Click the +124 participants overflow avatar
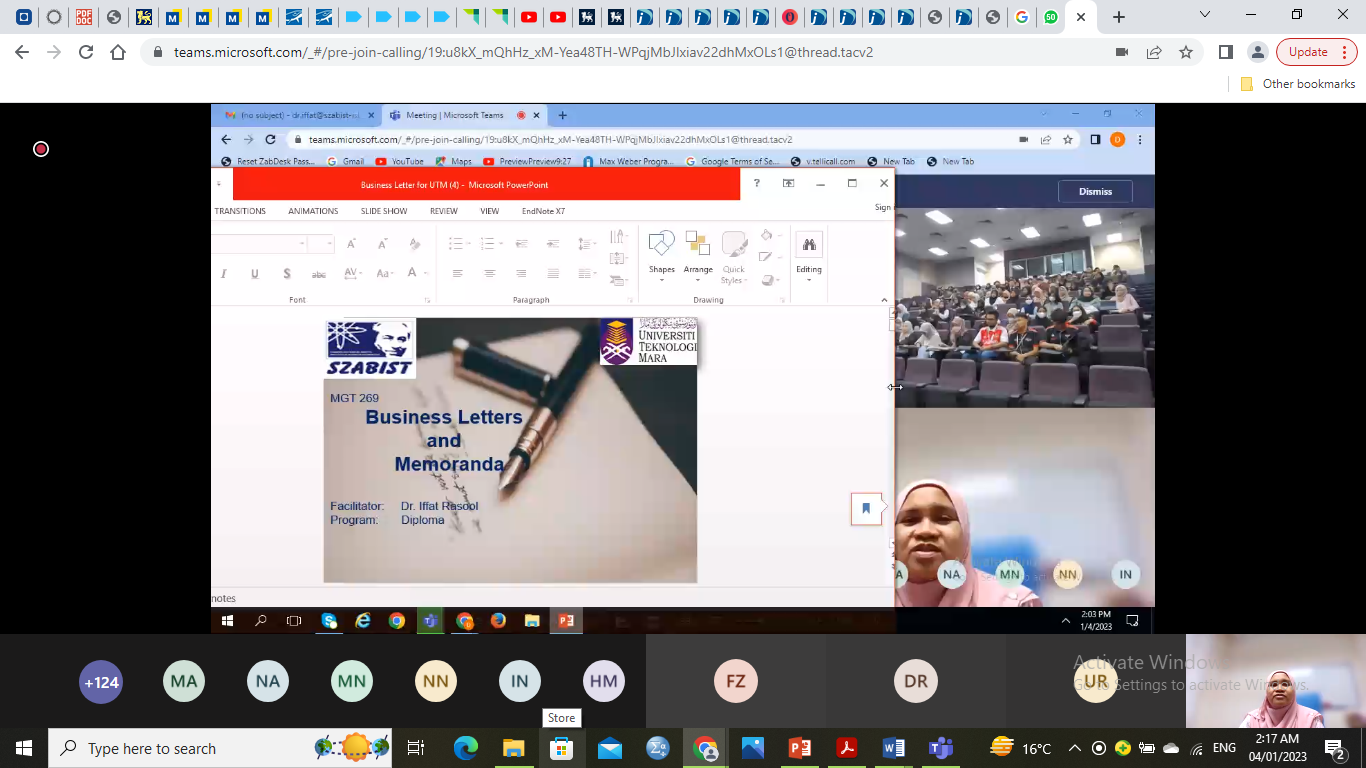 point(101,683)
